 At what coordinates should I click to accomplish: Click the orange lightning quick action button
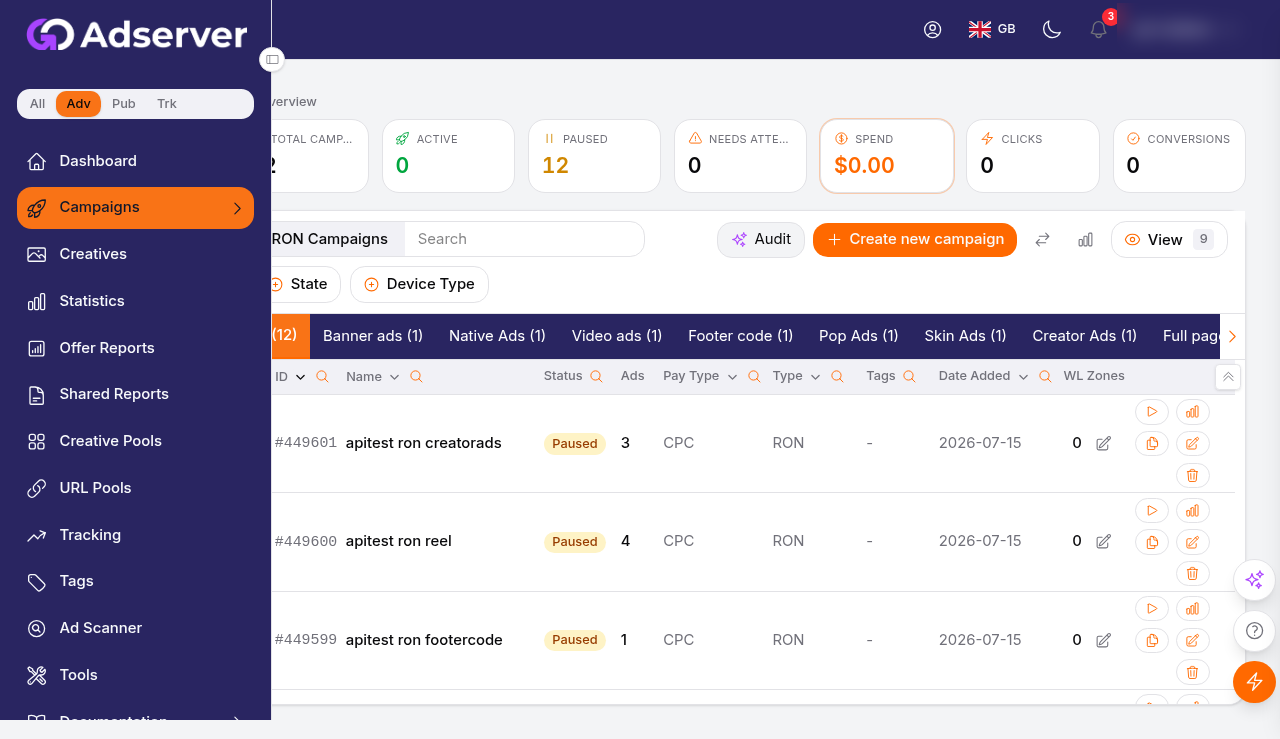[1255, 682]
